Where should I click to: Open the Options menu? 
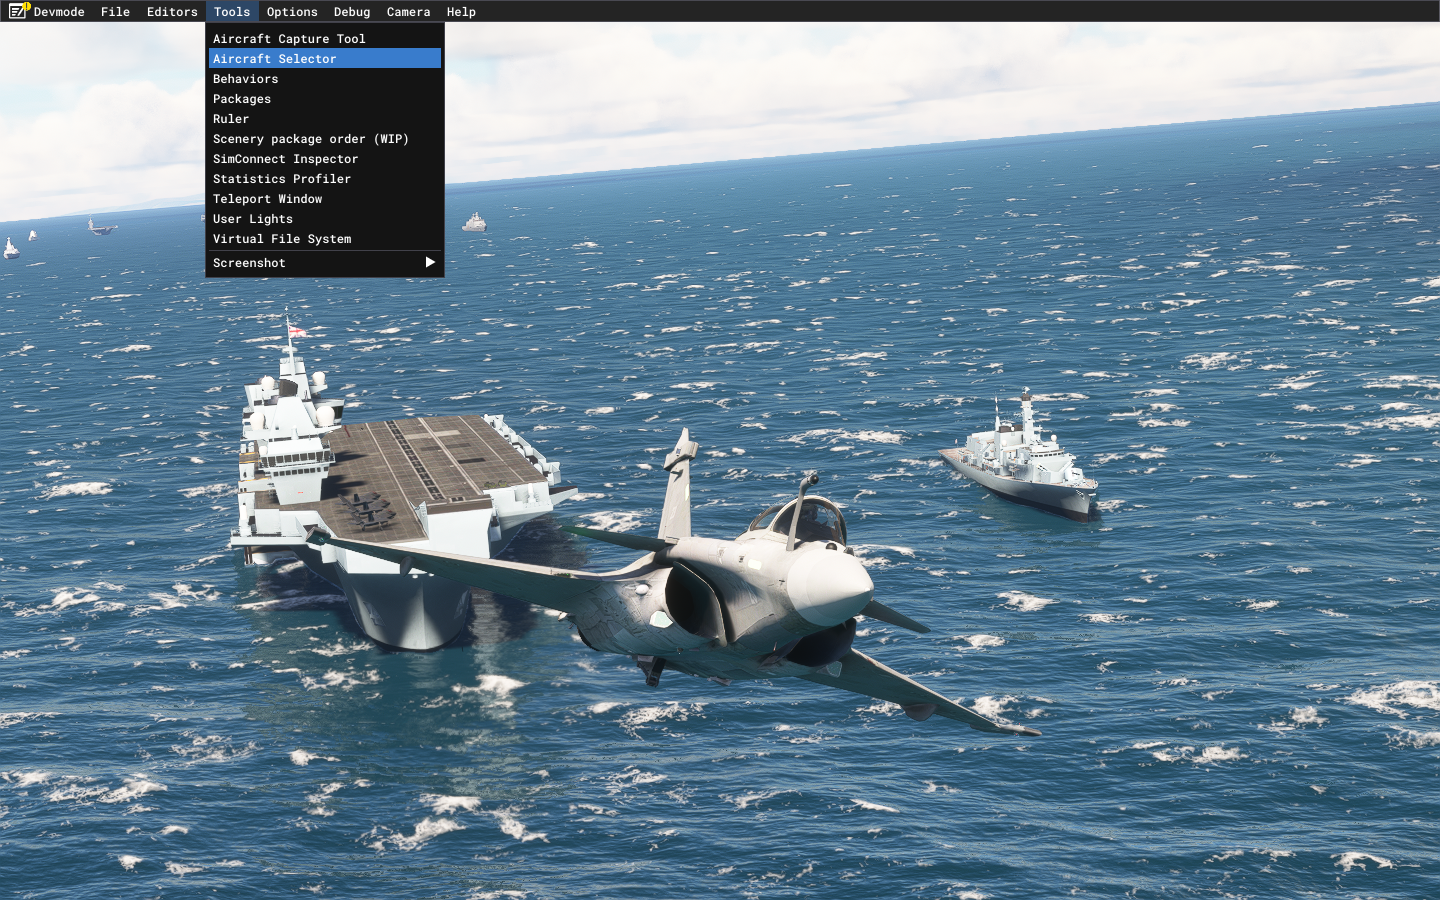pos(292,12)
